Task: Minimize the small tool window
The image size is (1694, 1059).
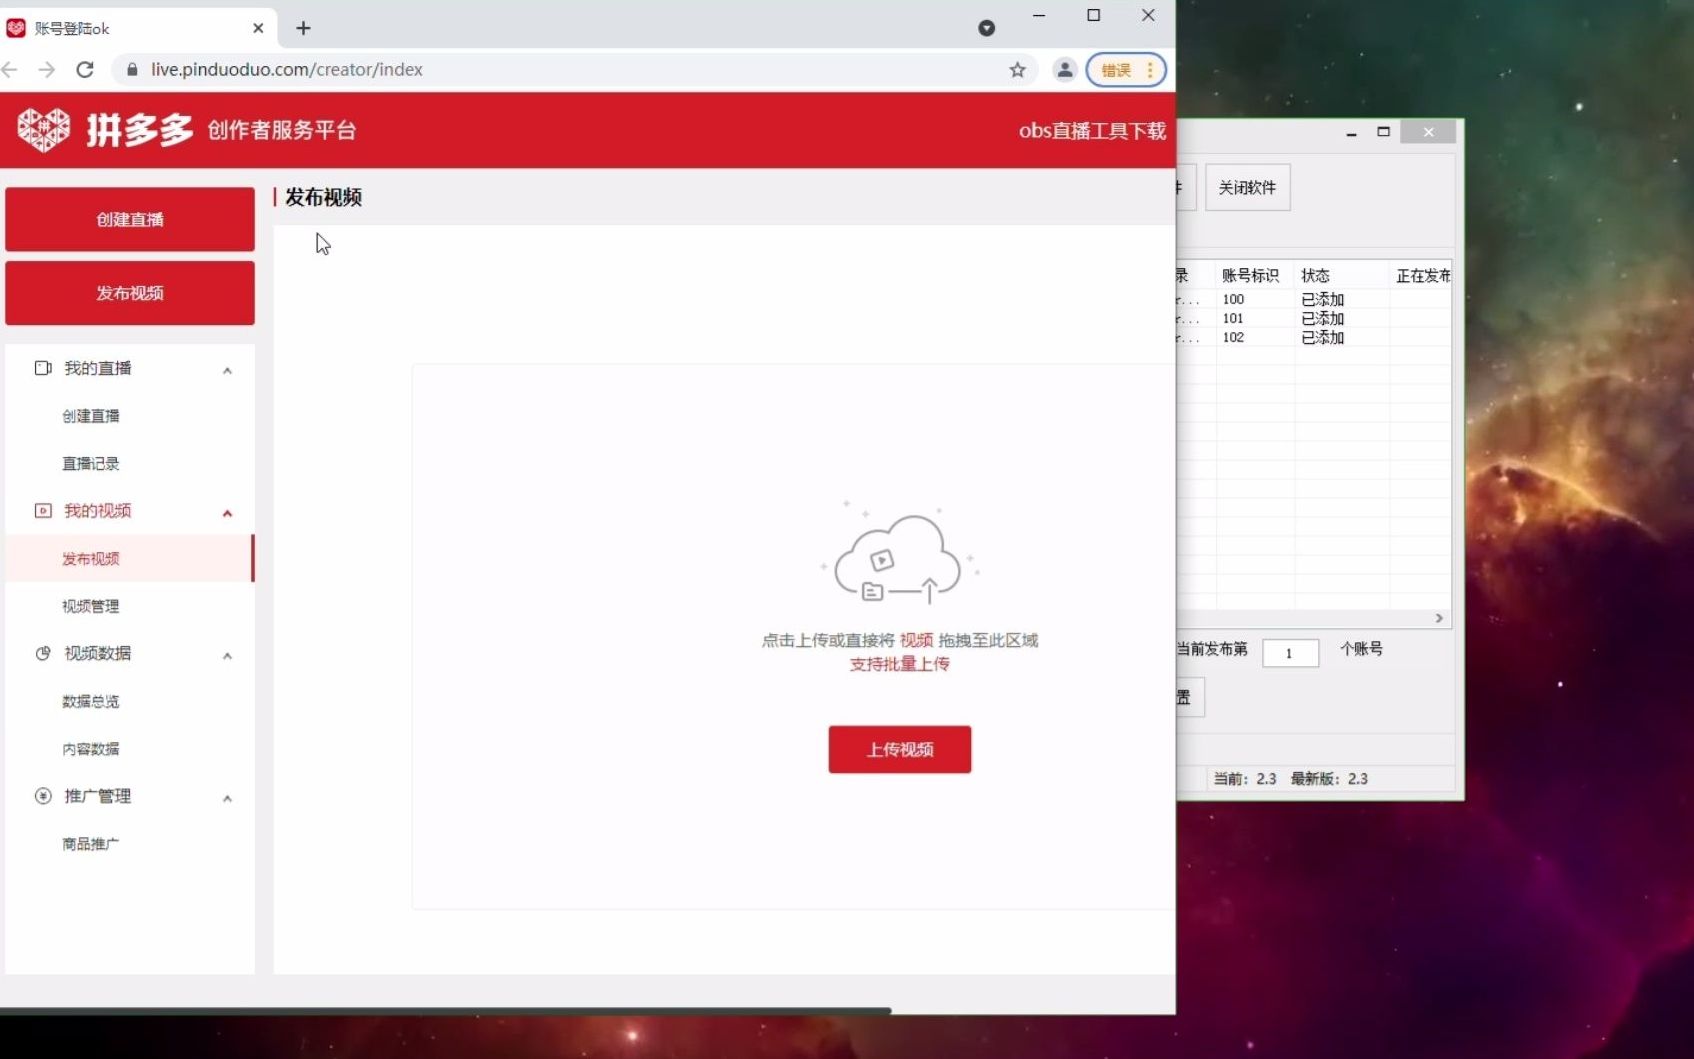Action: coord(1351,133)
